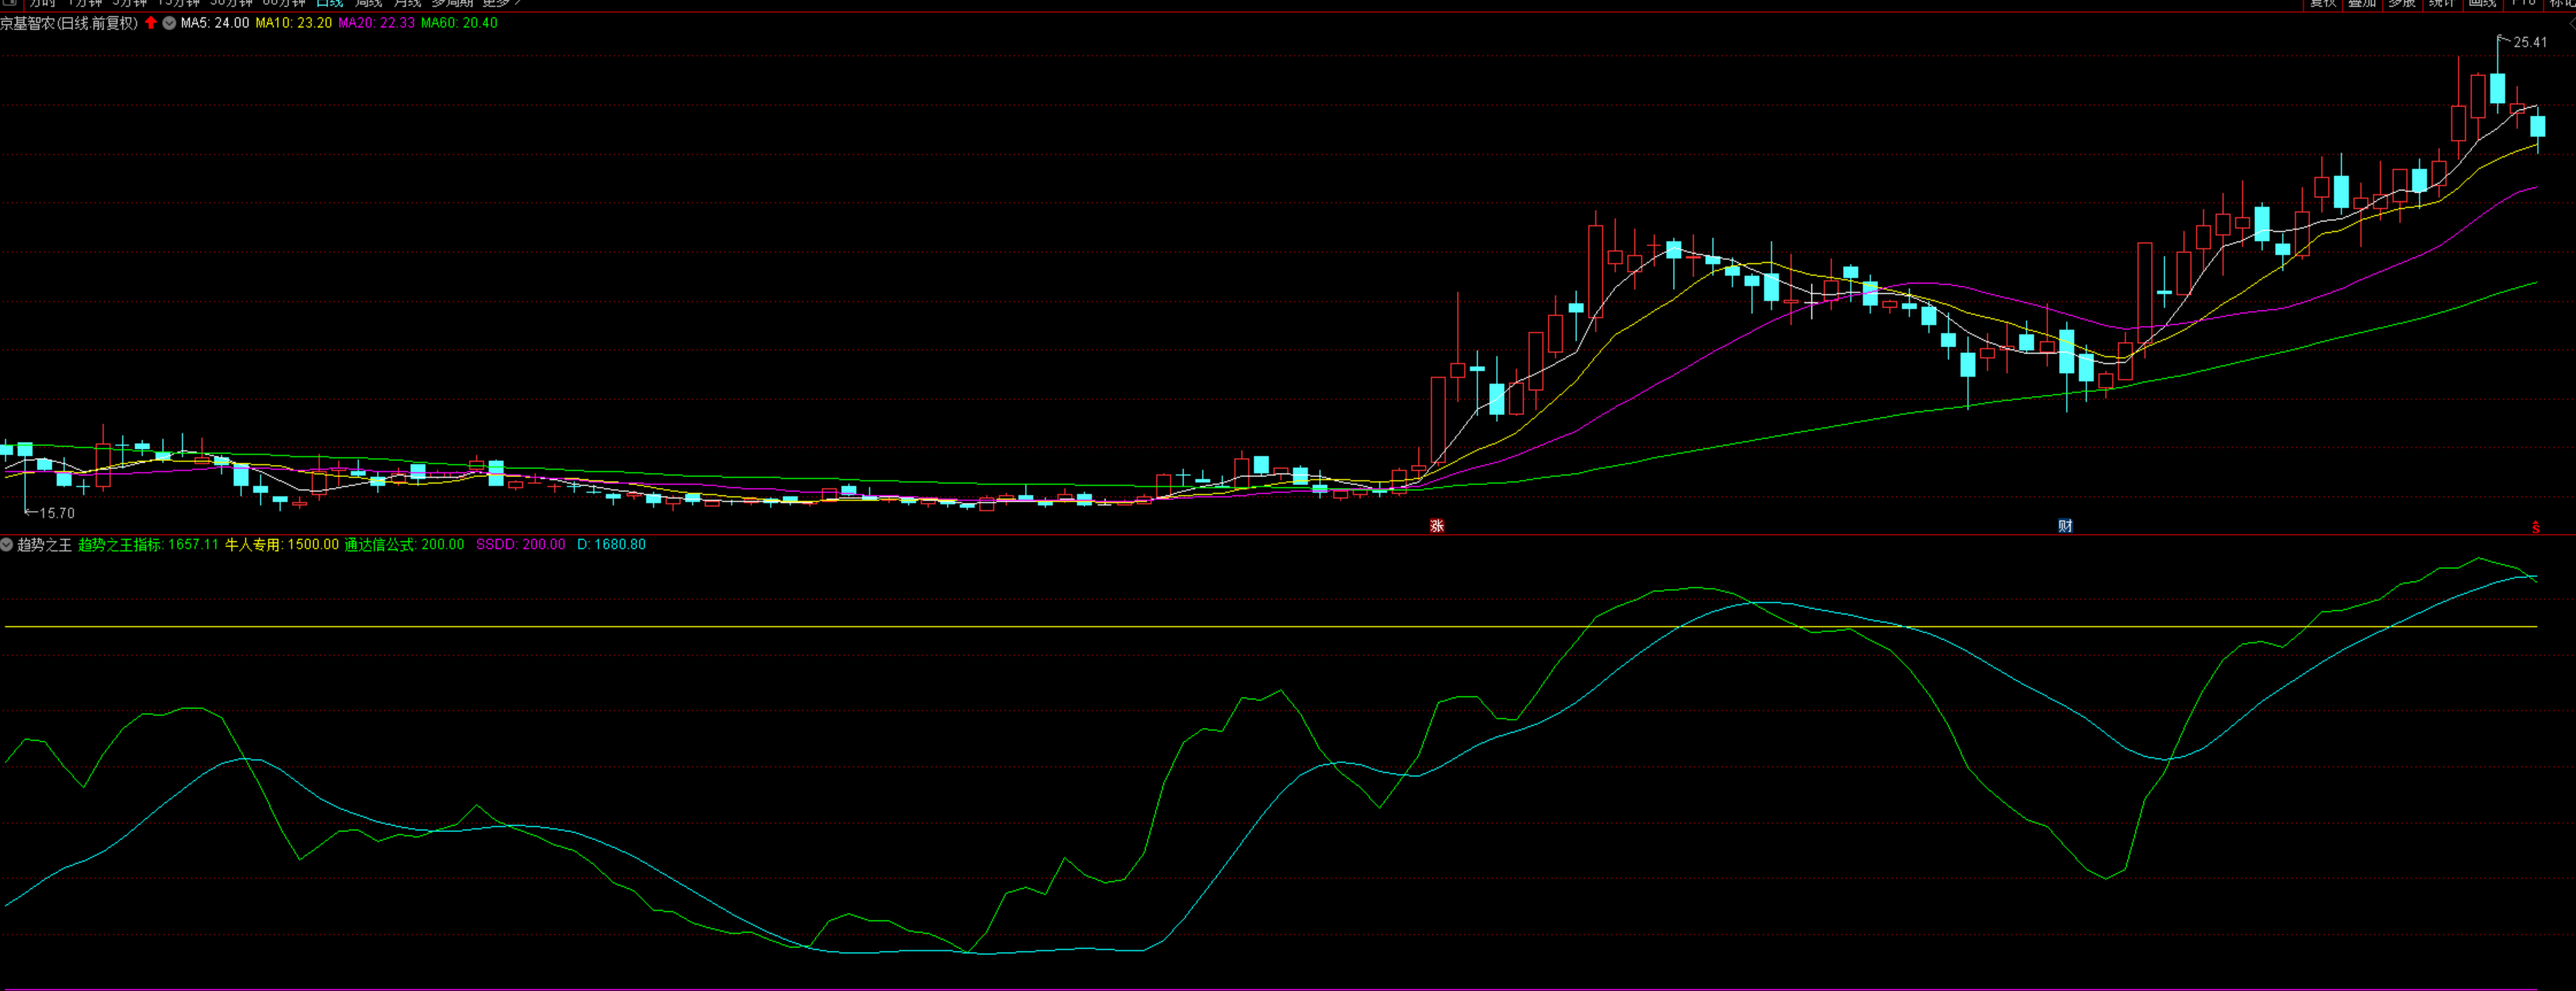Click the blue 财 marker on the timeline
The image size is (2576, 991).
click(x=2065, y=526)
